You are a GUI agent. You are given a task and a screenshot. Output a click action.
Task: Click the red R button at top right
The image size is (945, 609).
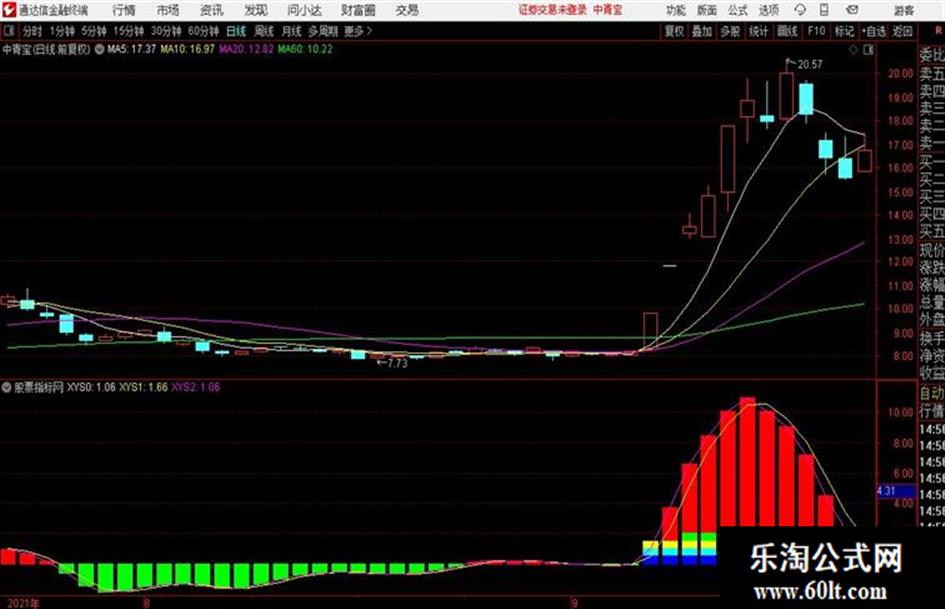coord(938,30)
